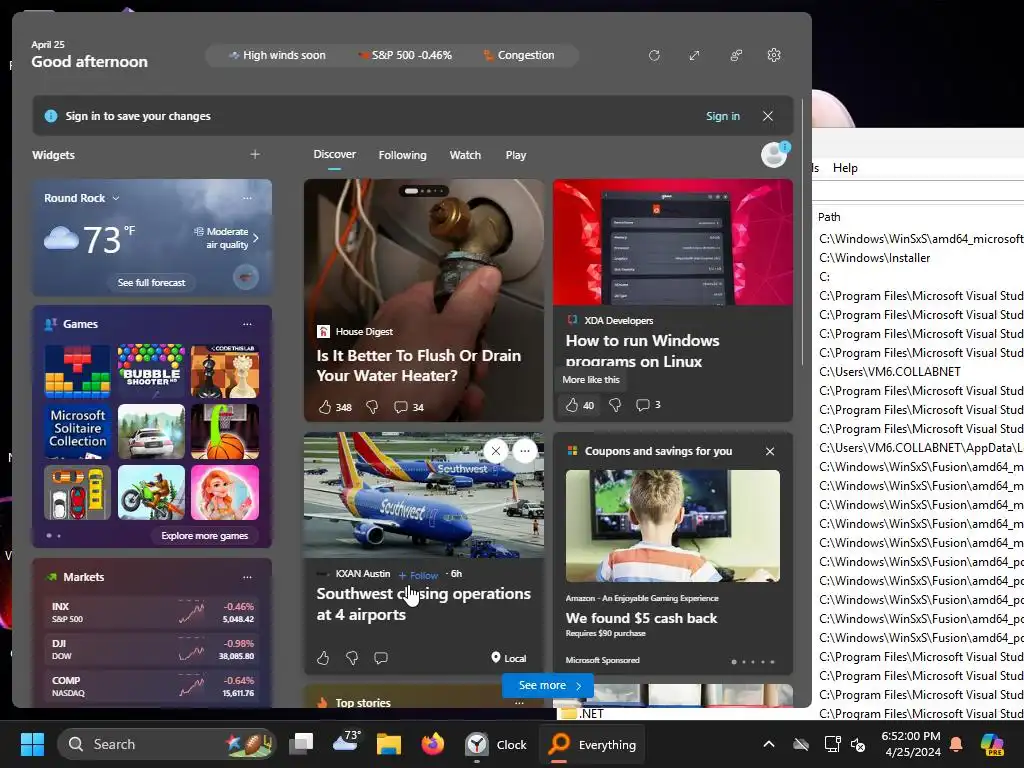
Task: Open DJI DOW market row
Action: tap(152, 649)
